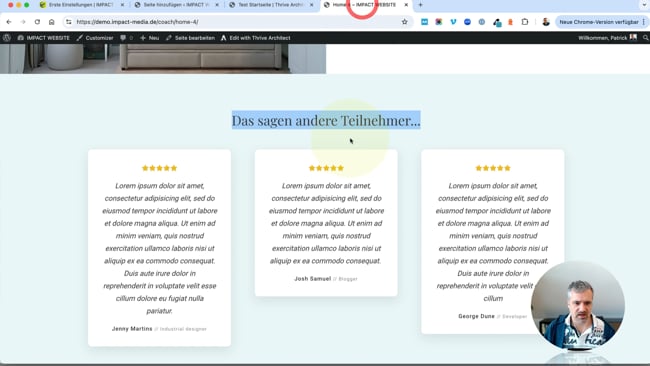
Task: Click Josh Samuel testimonial star rating
Action: [x=326, y=168]
